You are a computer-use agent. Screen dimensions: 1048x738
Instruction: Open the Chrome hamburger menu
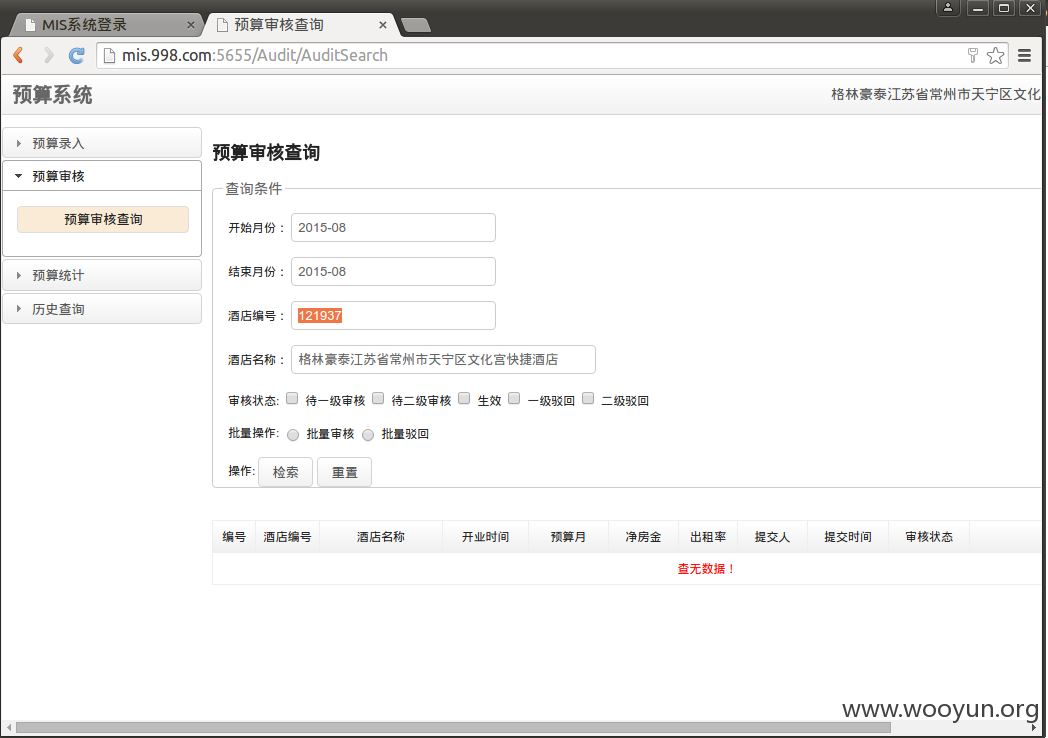(x=1024, y=55)
